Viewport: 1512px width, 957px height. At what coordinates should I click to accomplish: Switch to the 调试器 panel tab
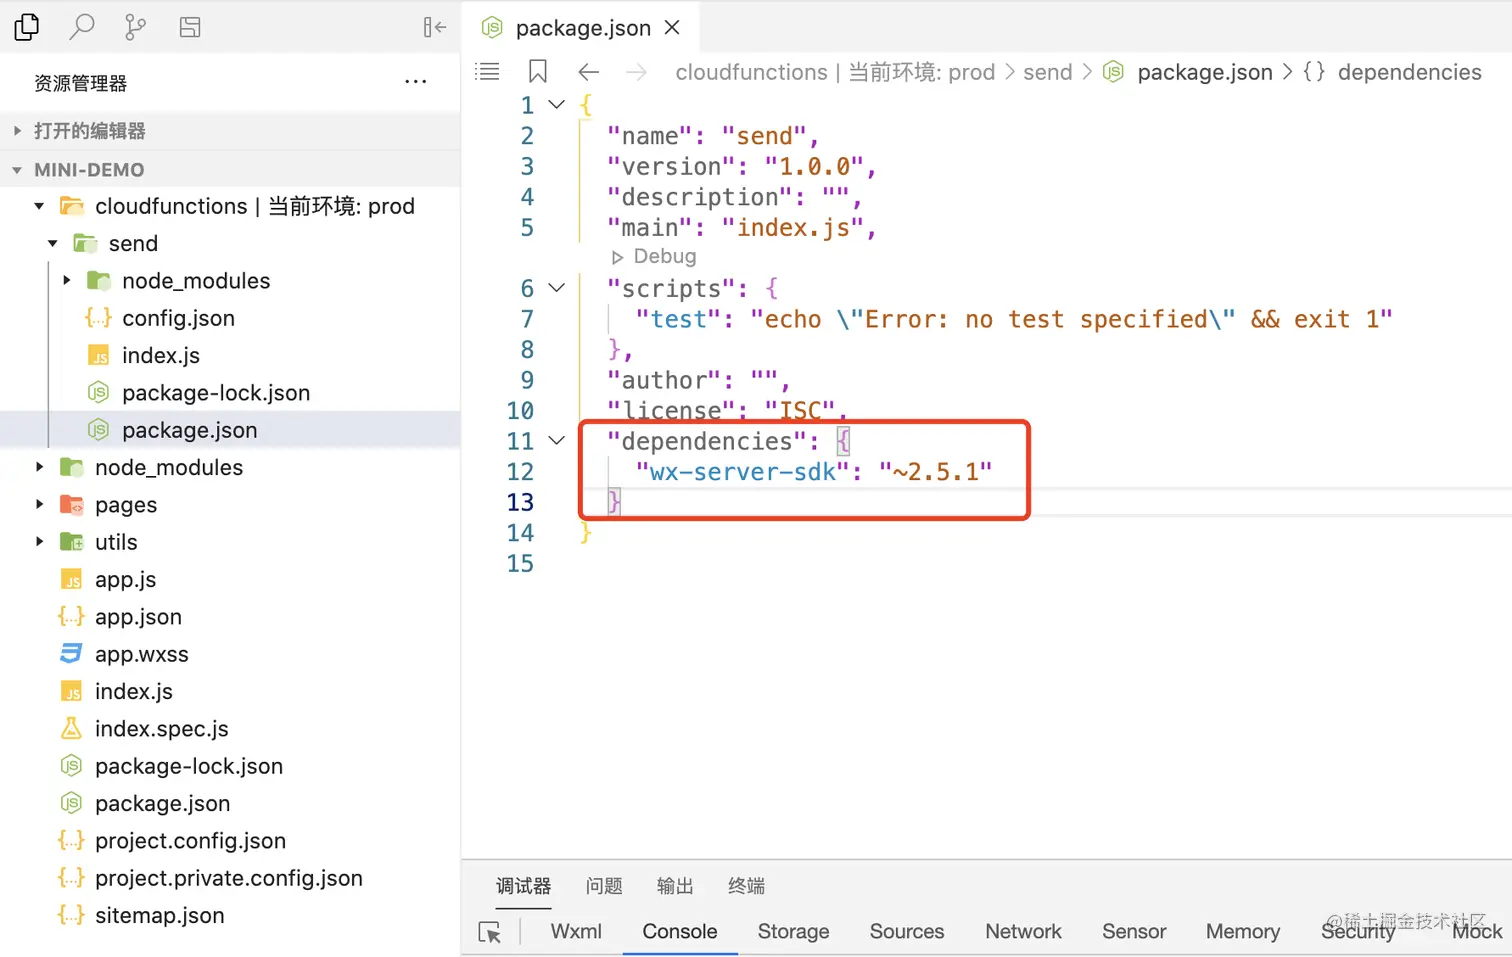pyautogui.click(x=523, y=886)
